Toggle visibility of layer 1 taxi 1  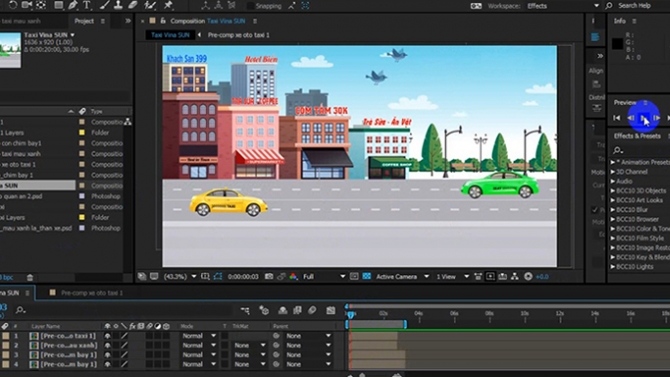coord(107,336)
